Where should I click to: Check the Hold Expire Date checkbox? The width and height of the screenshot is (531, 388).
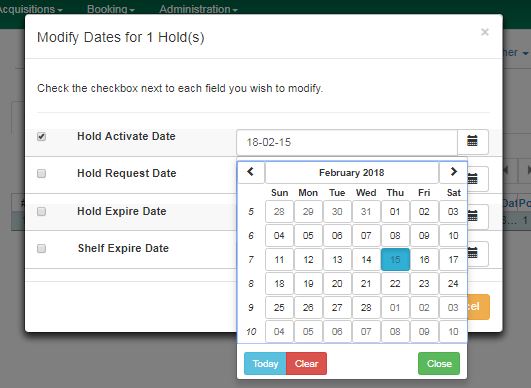41,212
